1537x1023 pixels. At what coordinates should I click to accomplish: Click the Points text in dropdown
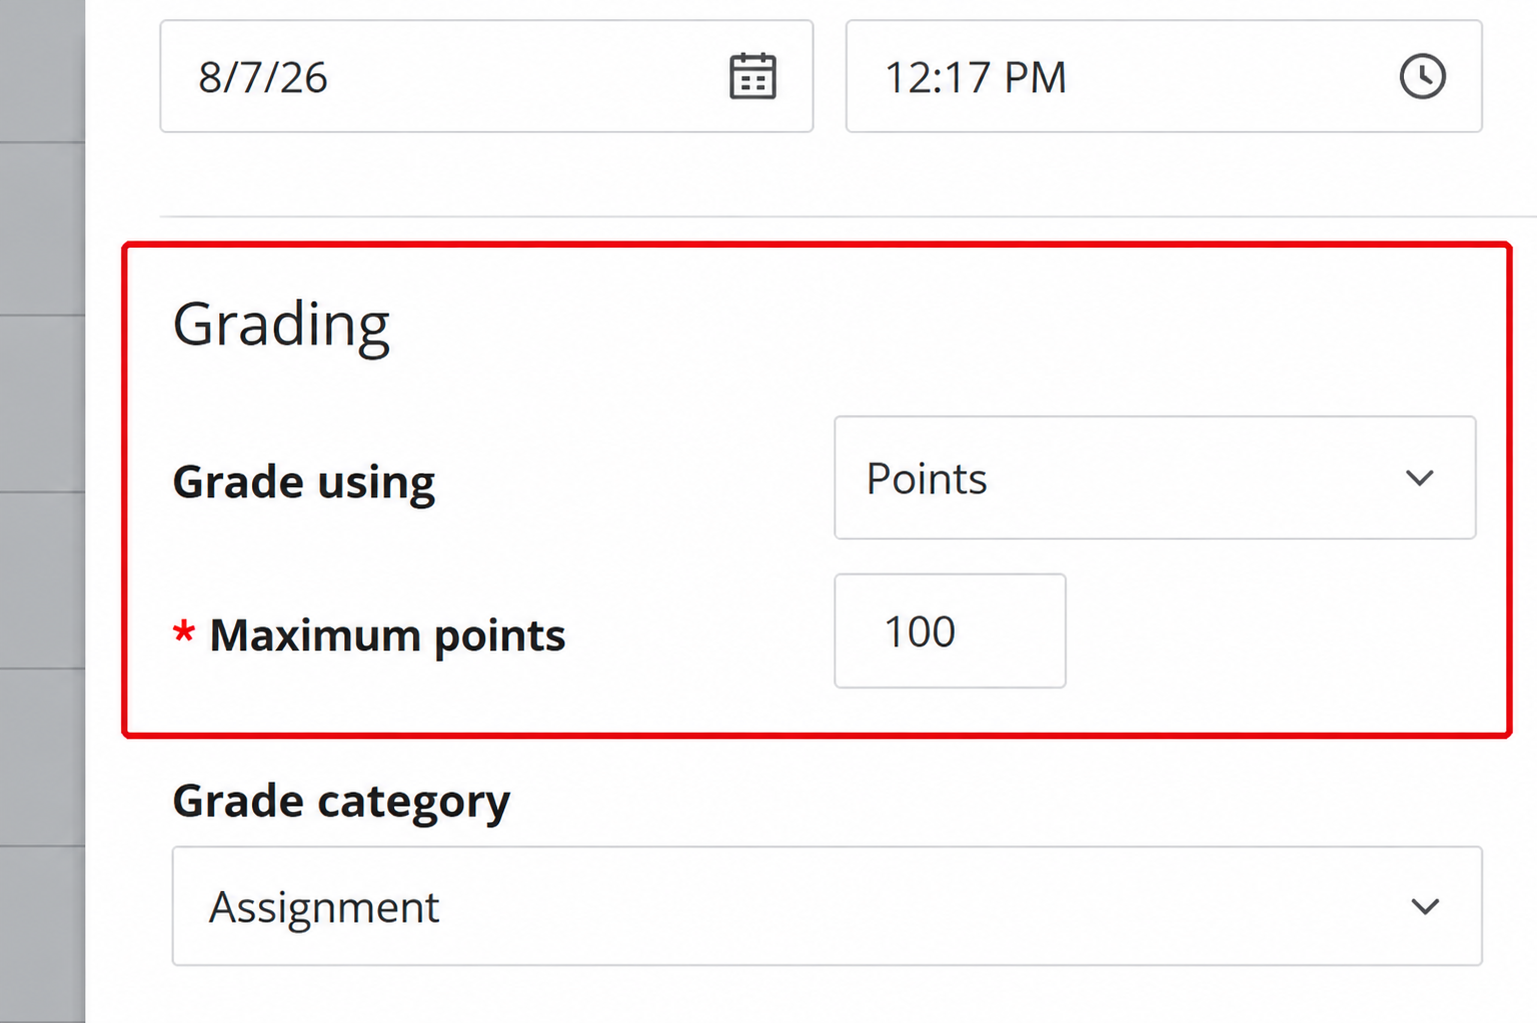(927, 479)
